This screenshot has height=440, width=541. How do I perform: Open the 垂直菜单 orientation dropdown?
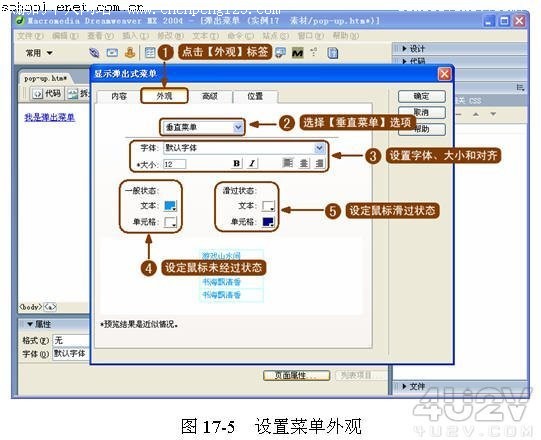202,127
